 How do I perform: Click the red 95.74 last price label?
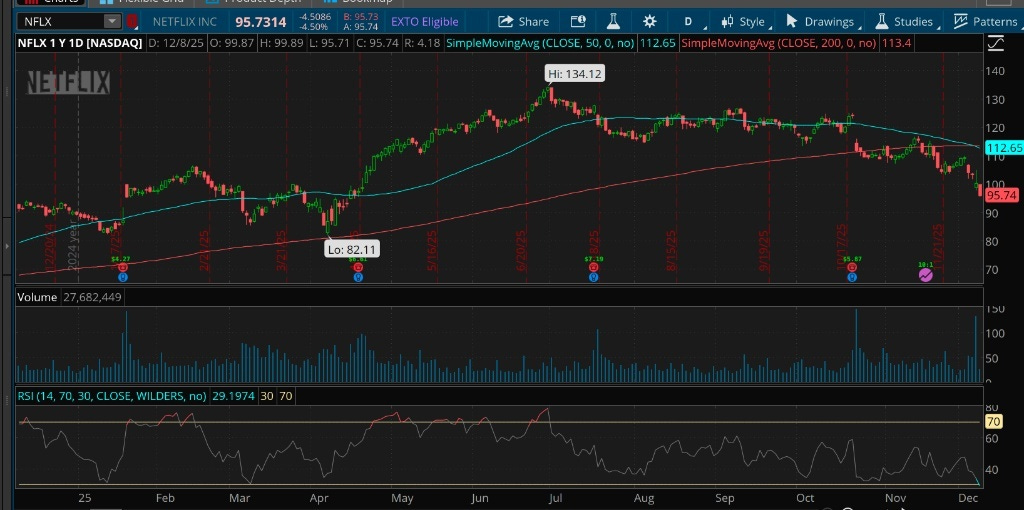tap(1002, 195)
